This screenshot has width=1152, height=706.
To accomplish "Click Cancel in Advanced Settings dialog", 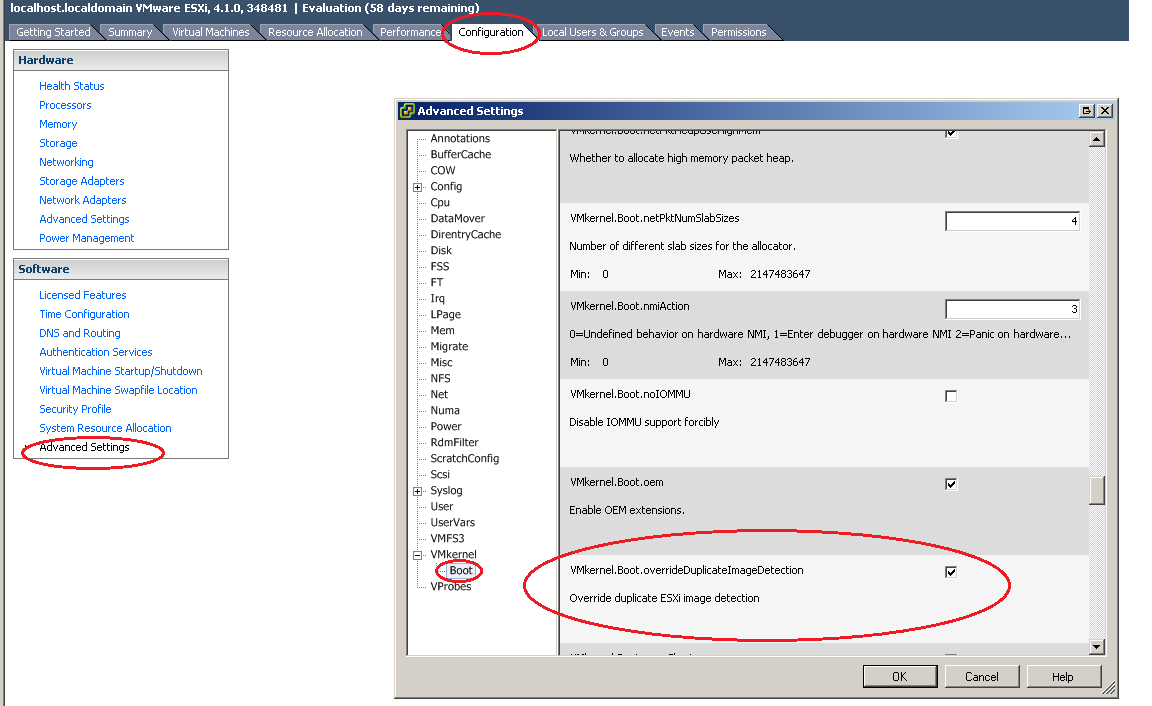I will coord(982,677).
